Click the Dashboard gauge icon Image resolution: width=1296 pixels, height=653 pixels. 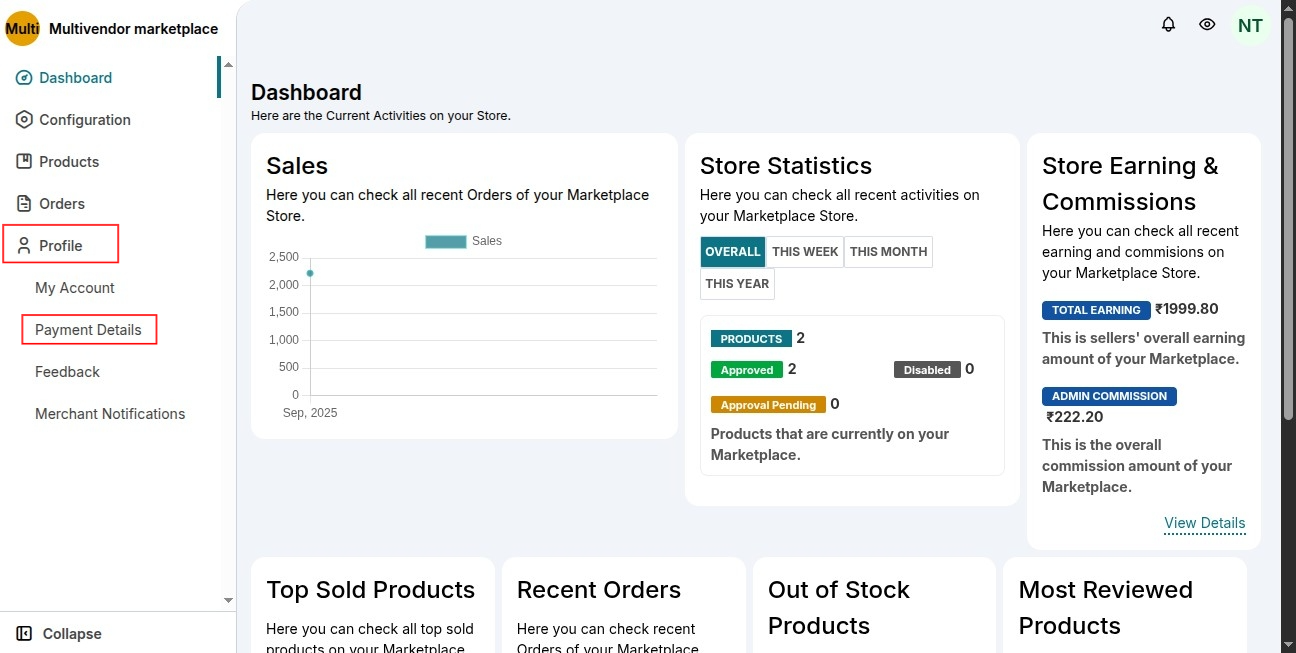coord(24,78)
